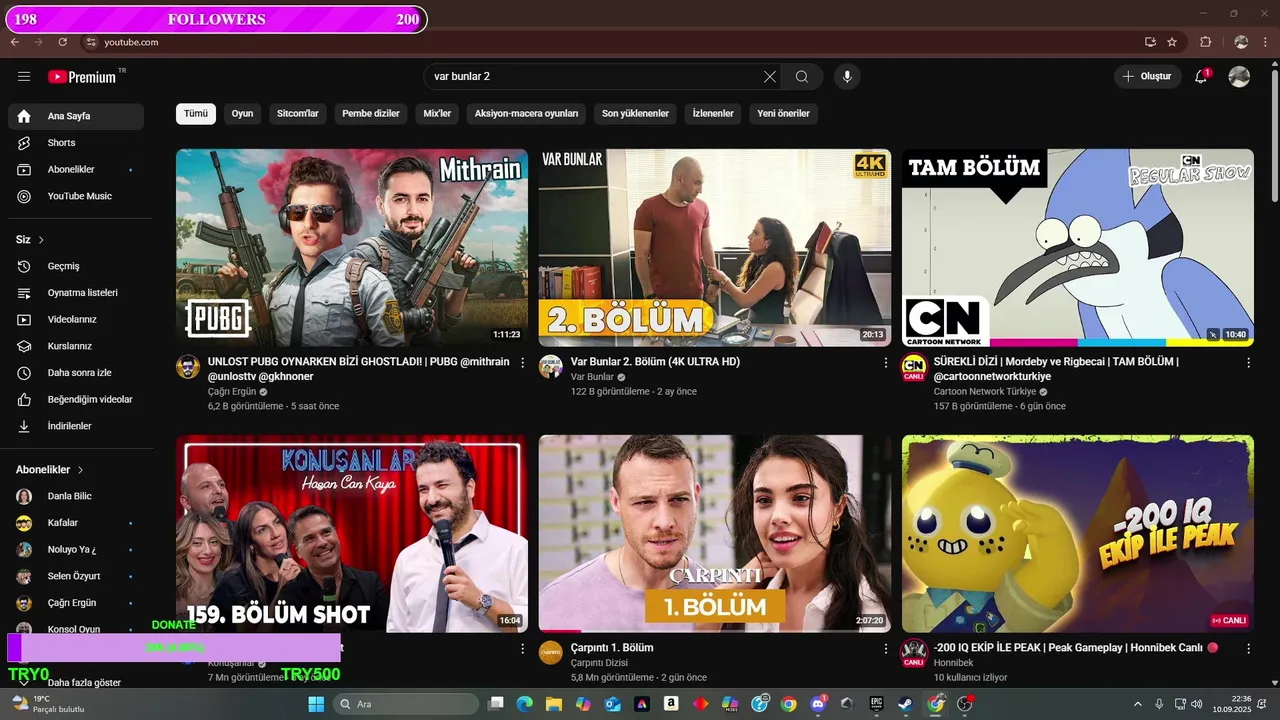Clear the search box with the X
Image resolution: width=1280 pixels, height=720 pixels.
click(x=770, y=76)
